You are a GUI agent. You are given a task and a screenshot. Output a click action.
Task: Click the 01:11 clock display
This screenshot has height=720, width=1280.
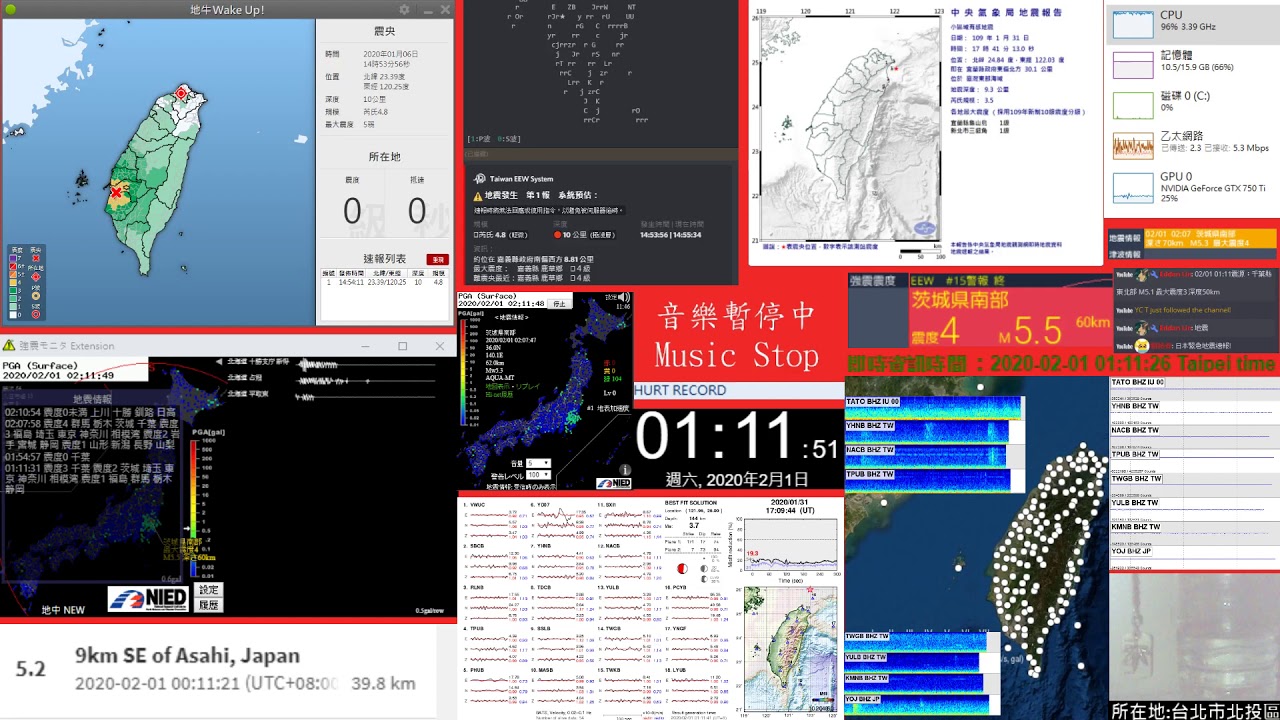coord(738,438)
